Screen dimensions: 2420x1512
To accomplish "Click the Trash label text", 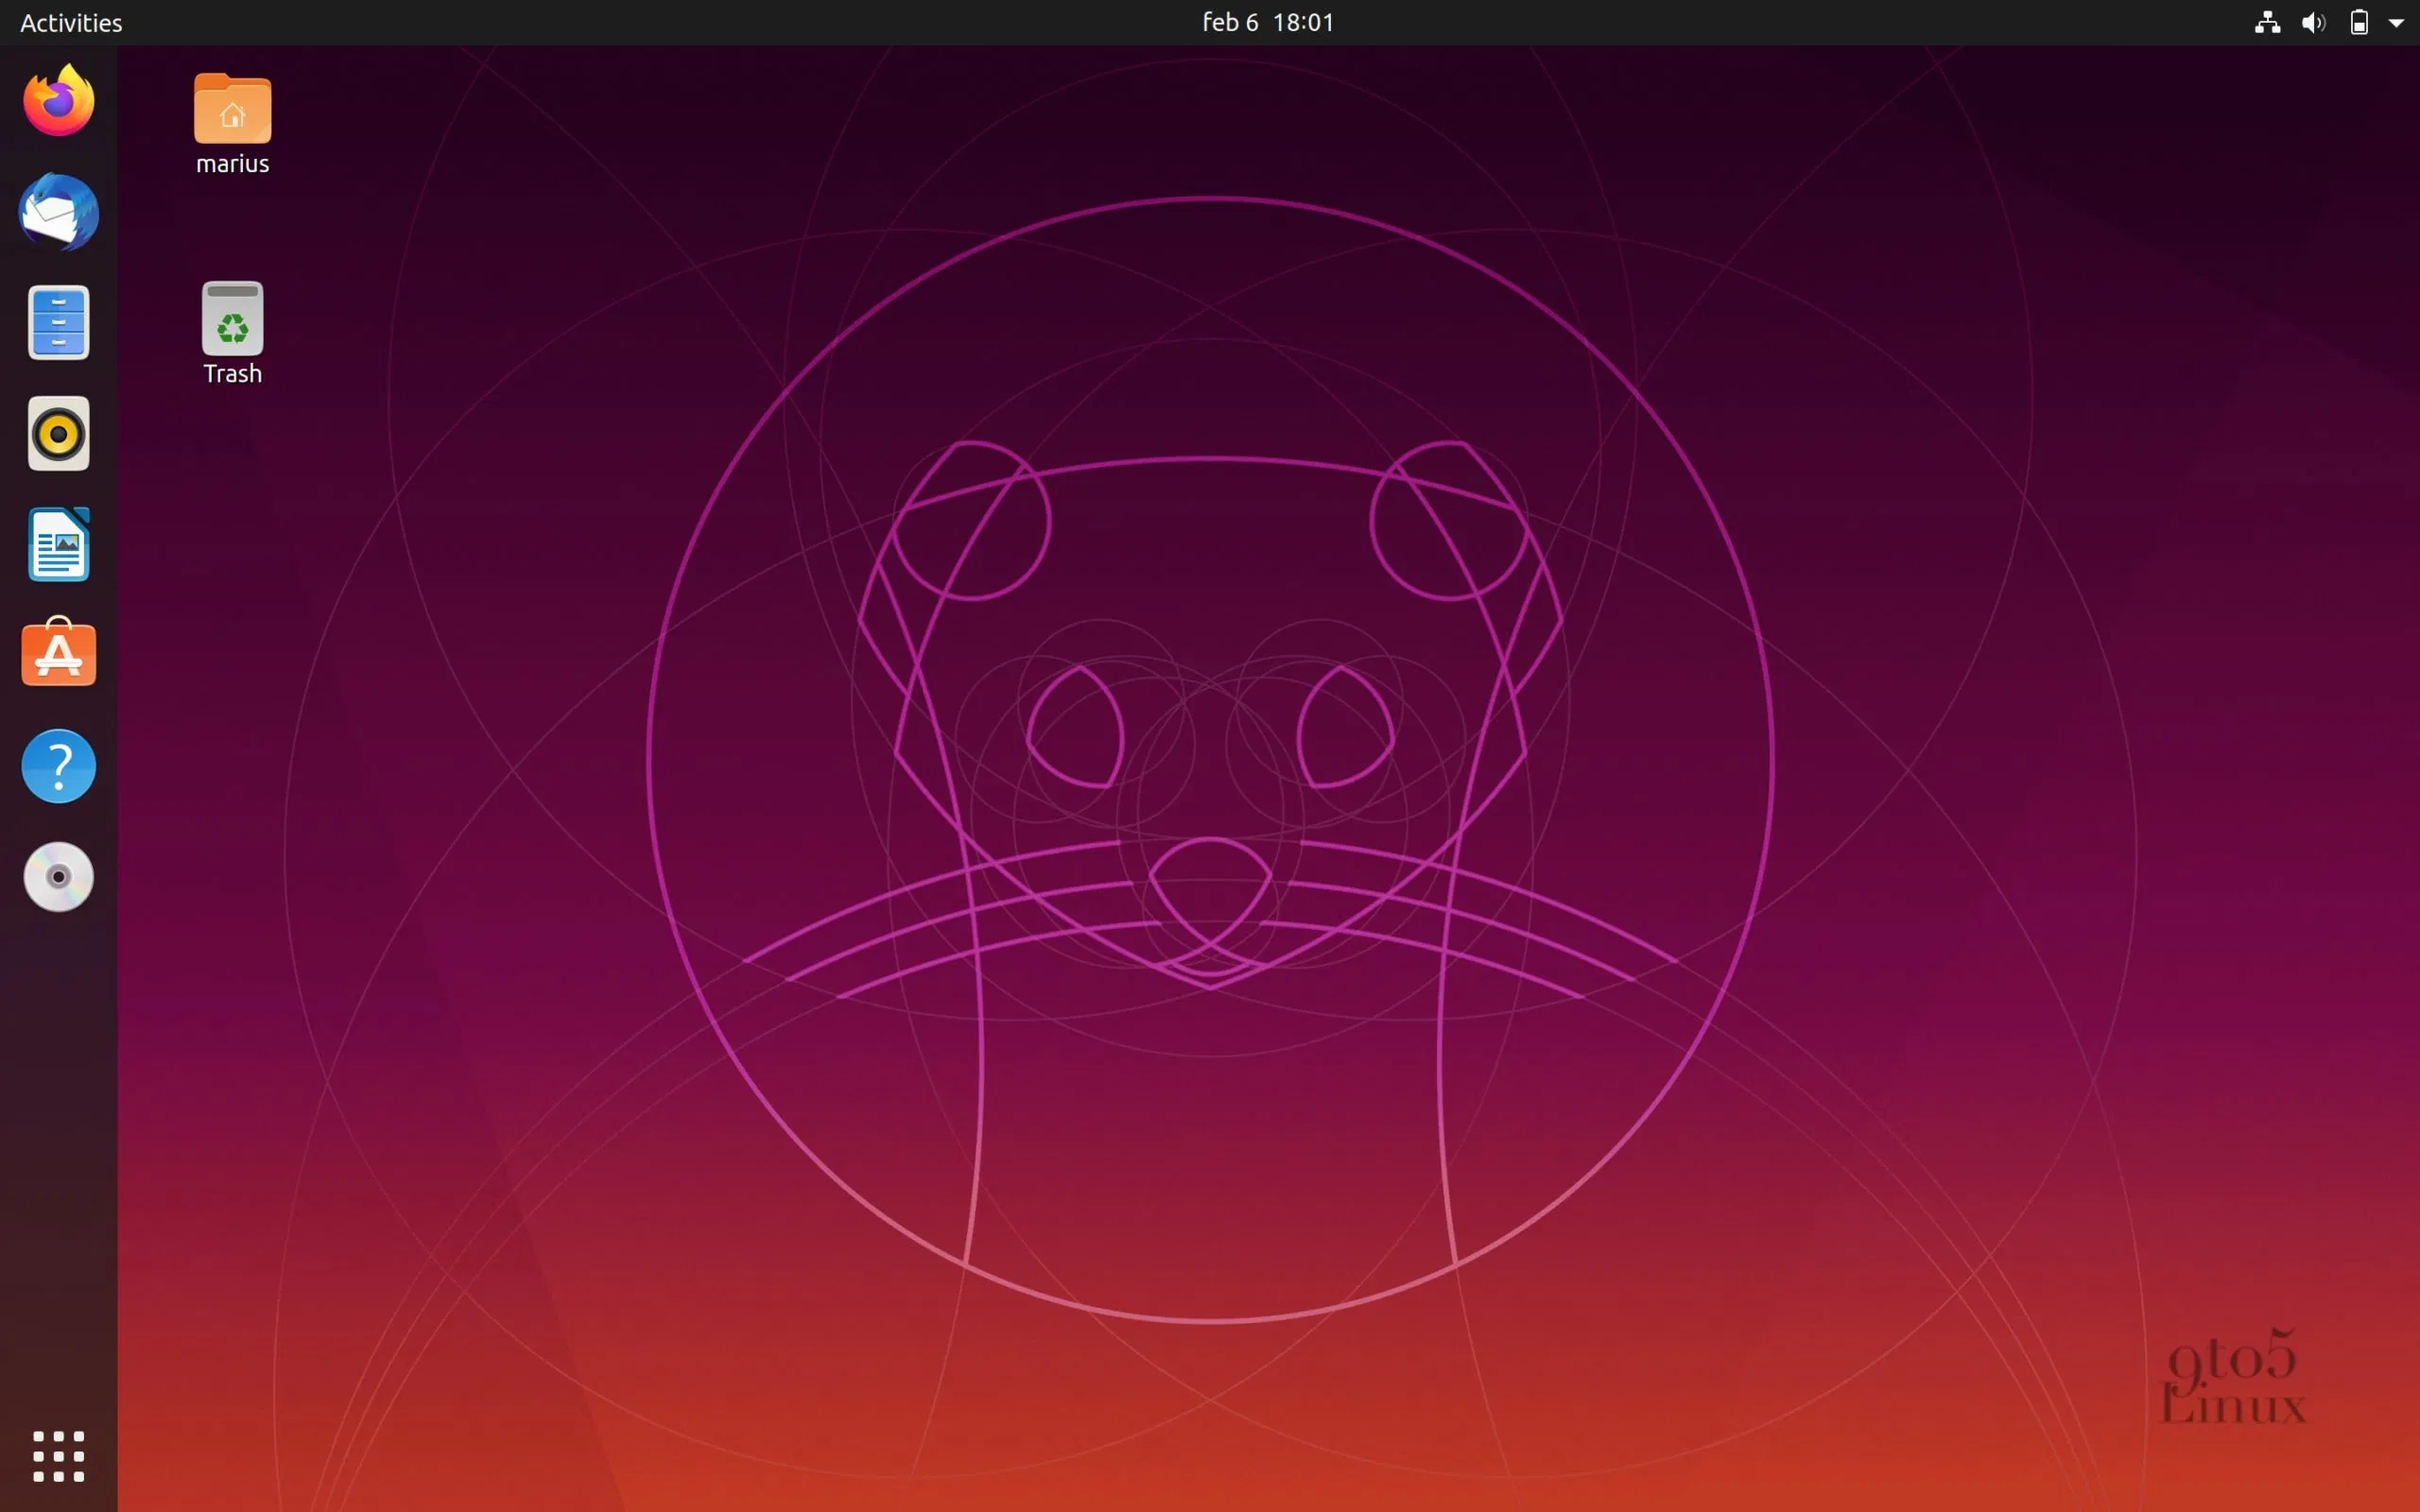I will [232, 374].
